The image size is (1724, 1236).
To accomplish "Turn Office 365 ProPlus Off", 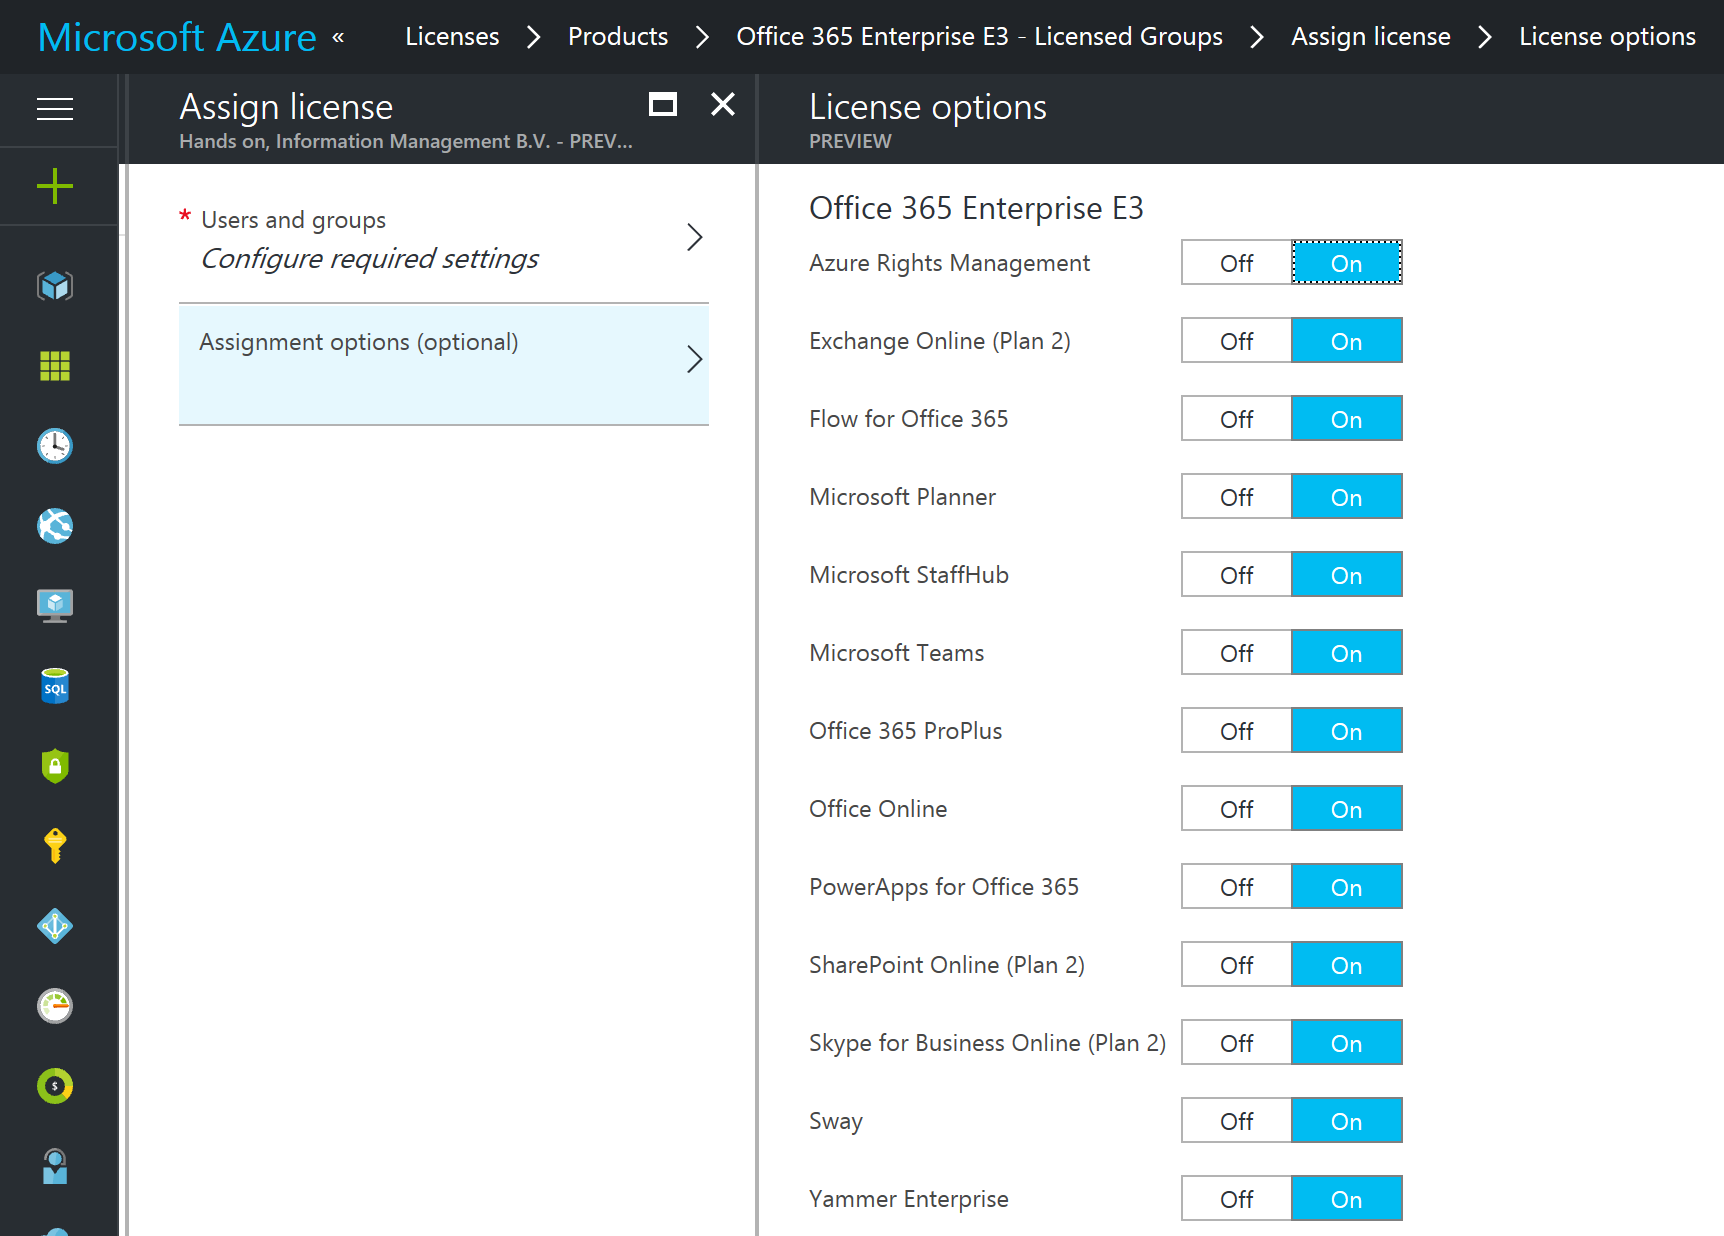I will 1237,731.
